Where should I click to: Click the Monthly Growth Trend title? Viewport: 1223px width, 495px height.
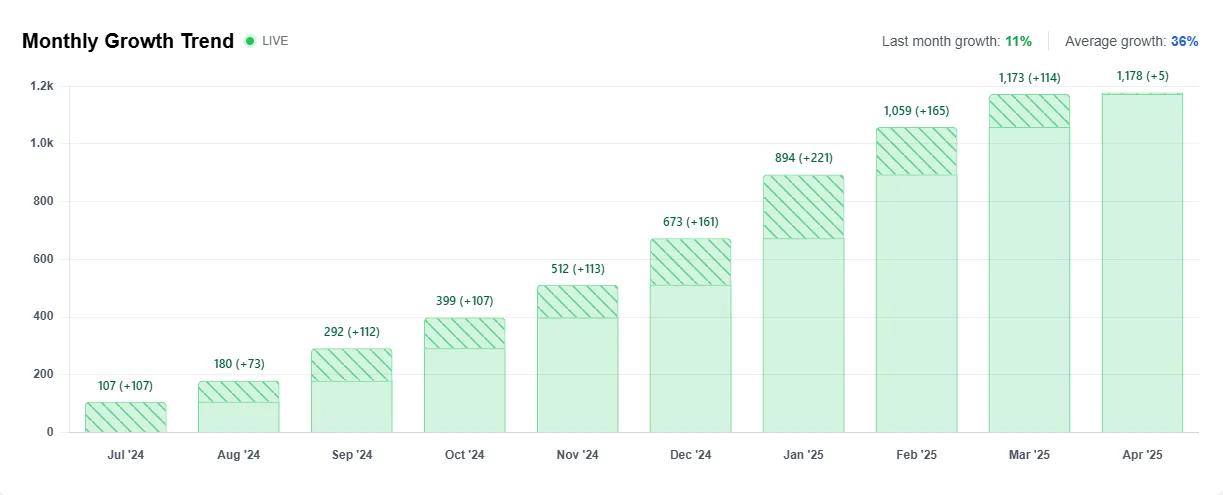[x=128, y=41]
